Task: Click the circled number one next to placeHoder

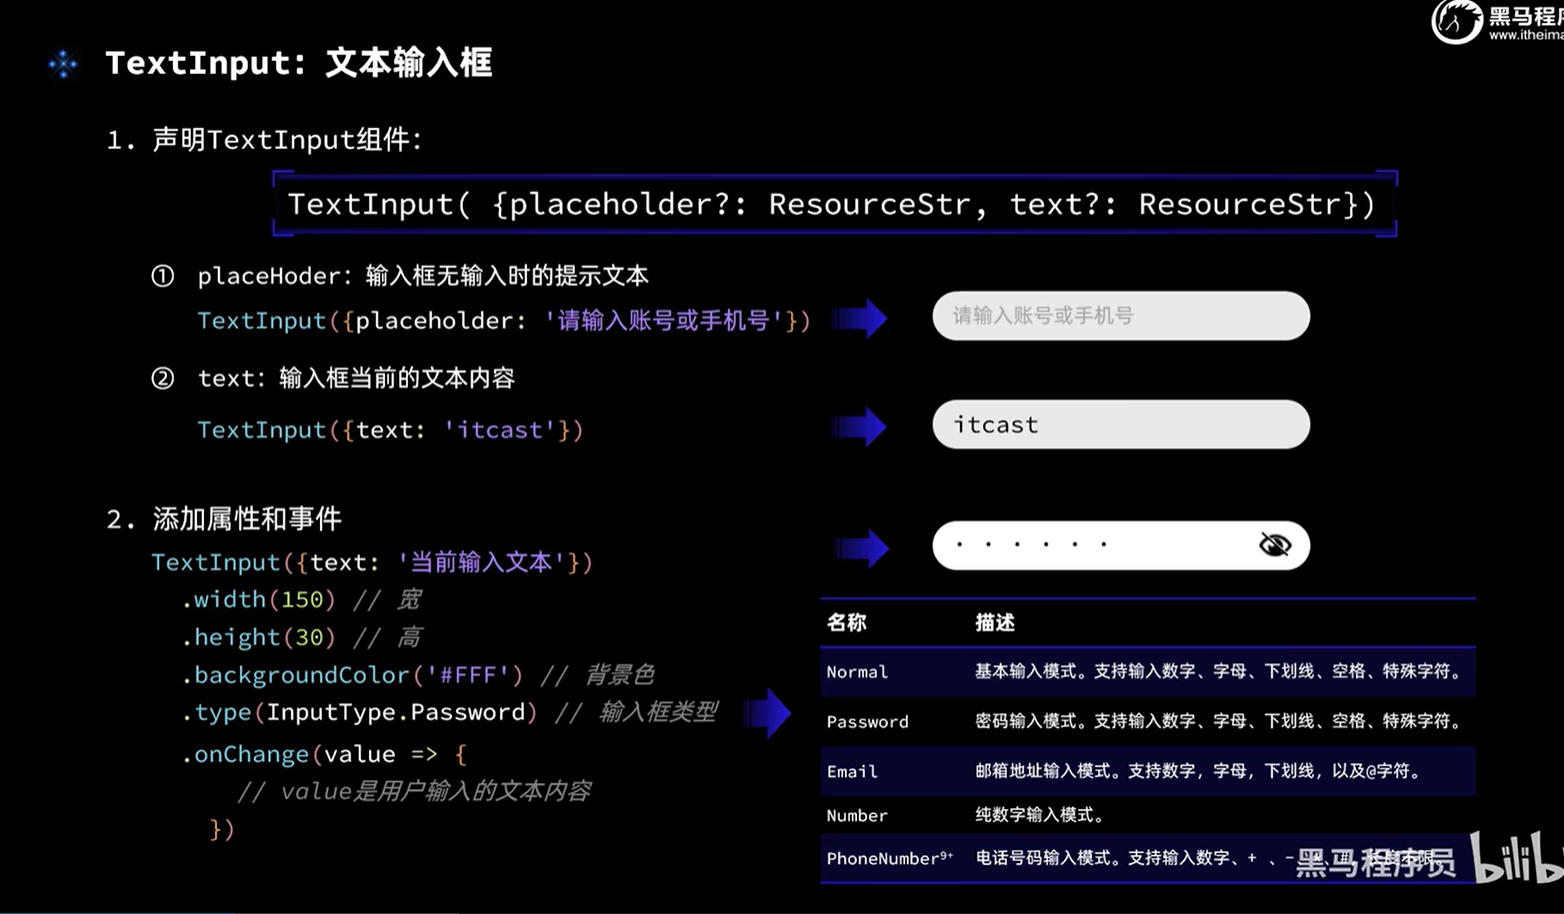Action: click(x=162, y=277)
